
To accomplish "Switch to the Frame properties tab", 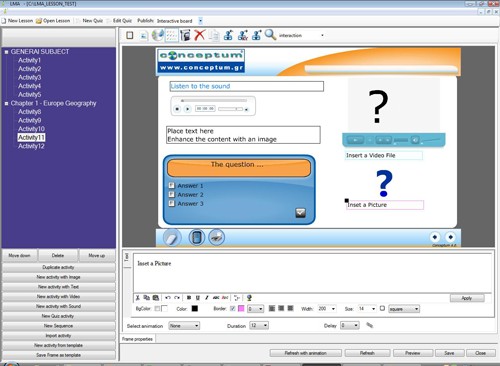I will pyautogui.click(x=137, y=339).
